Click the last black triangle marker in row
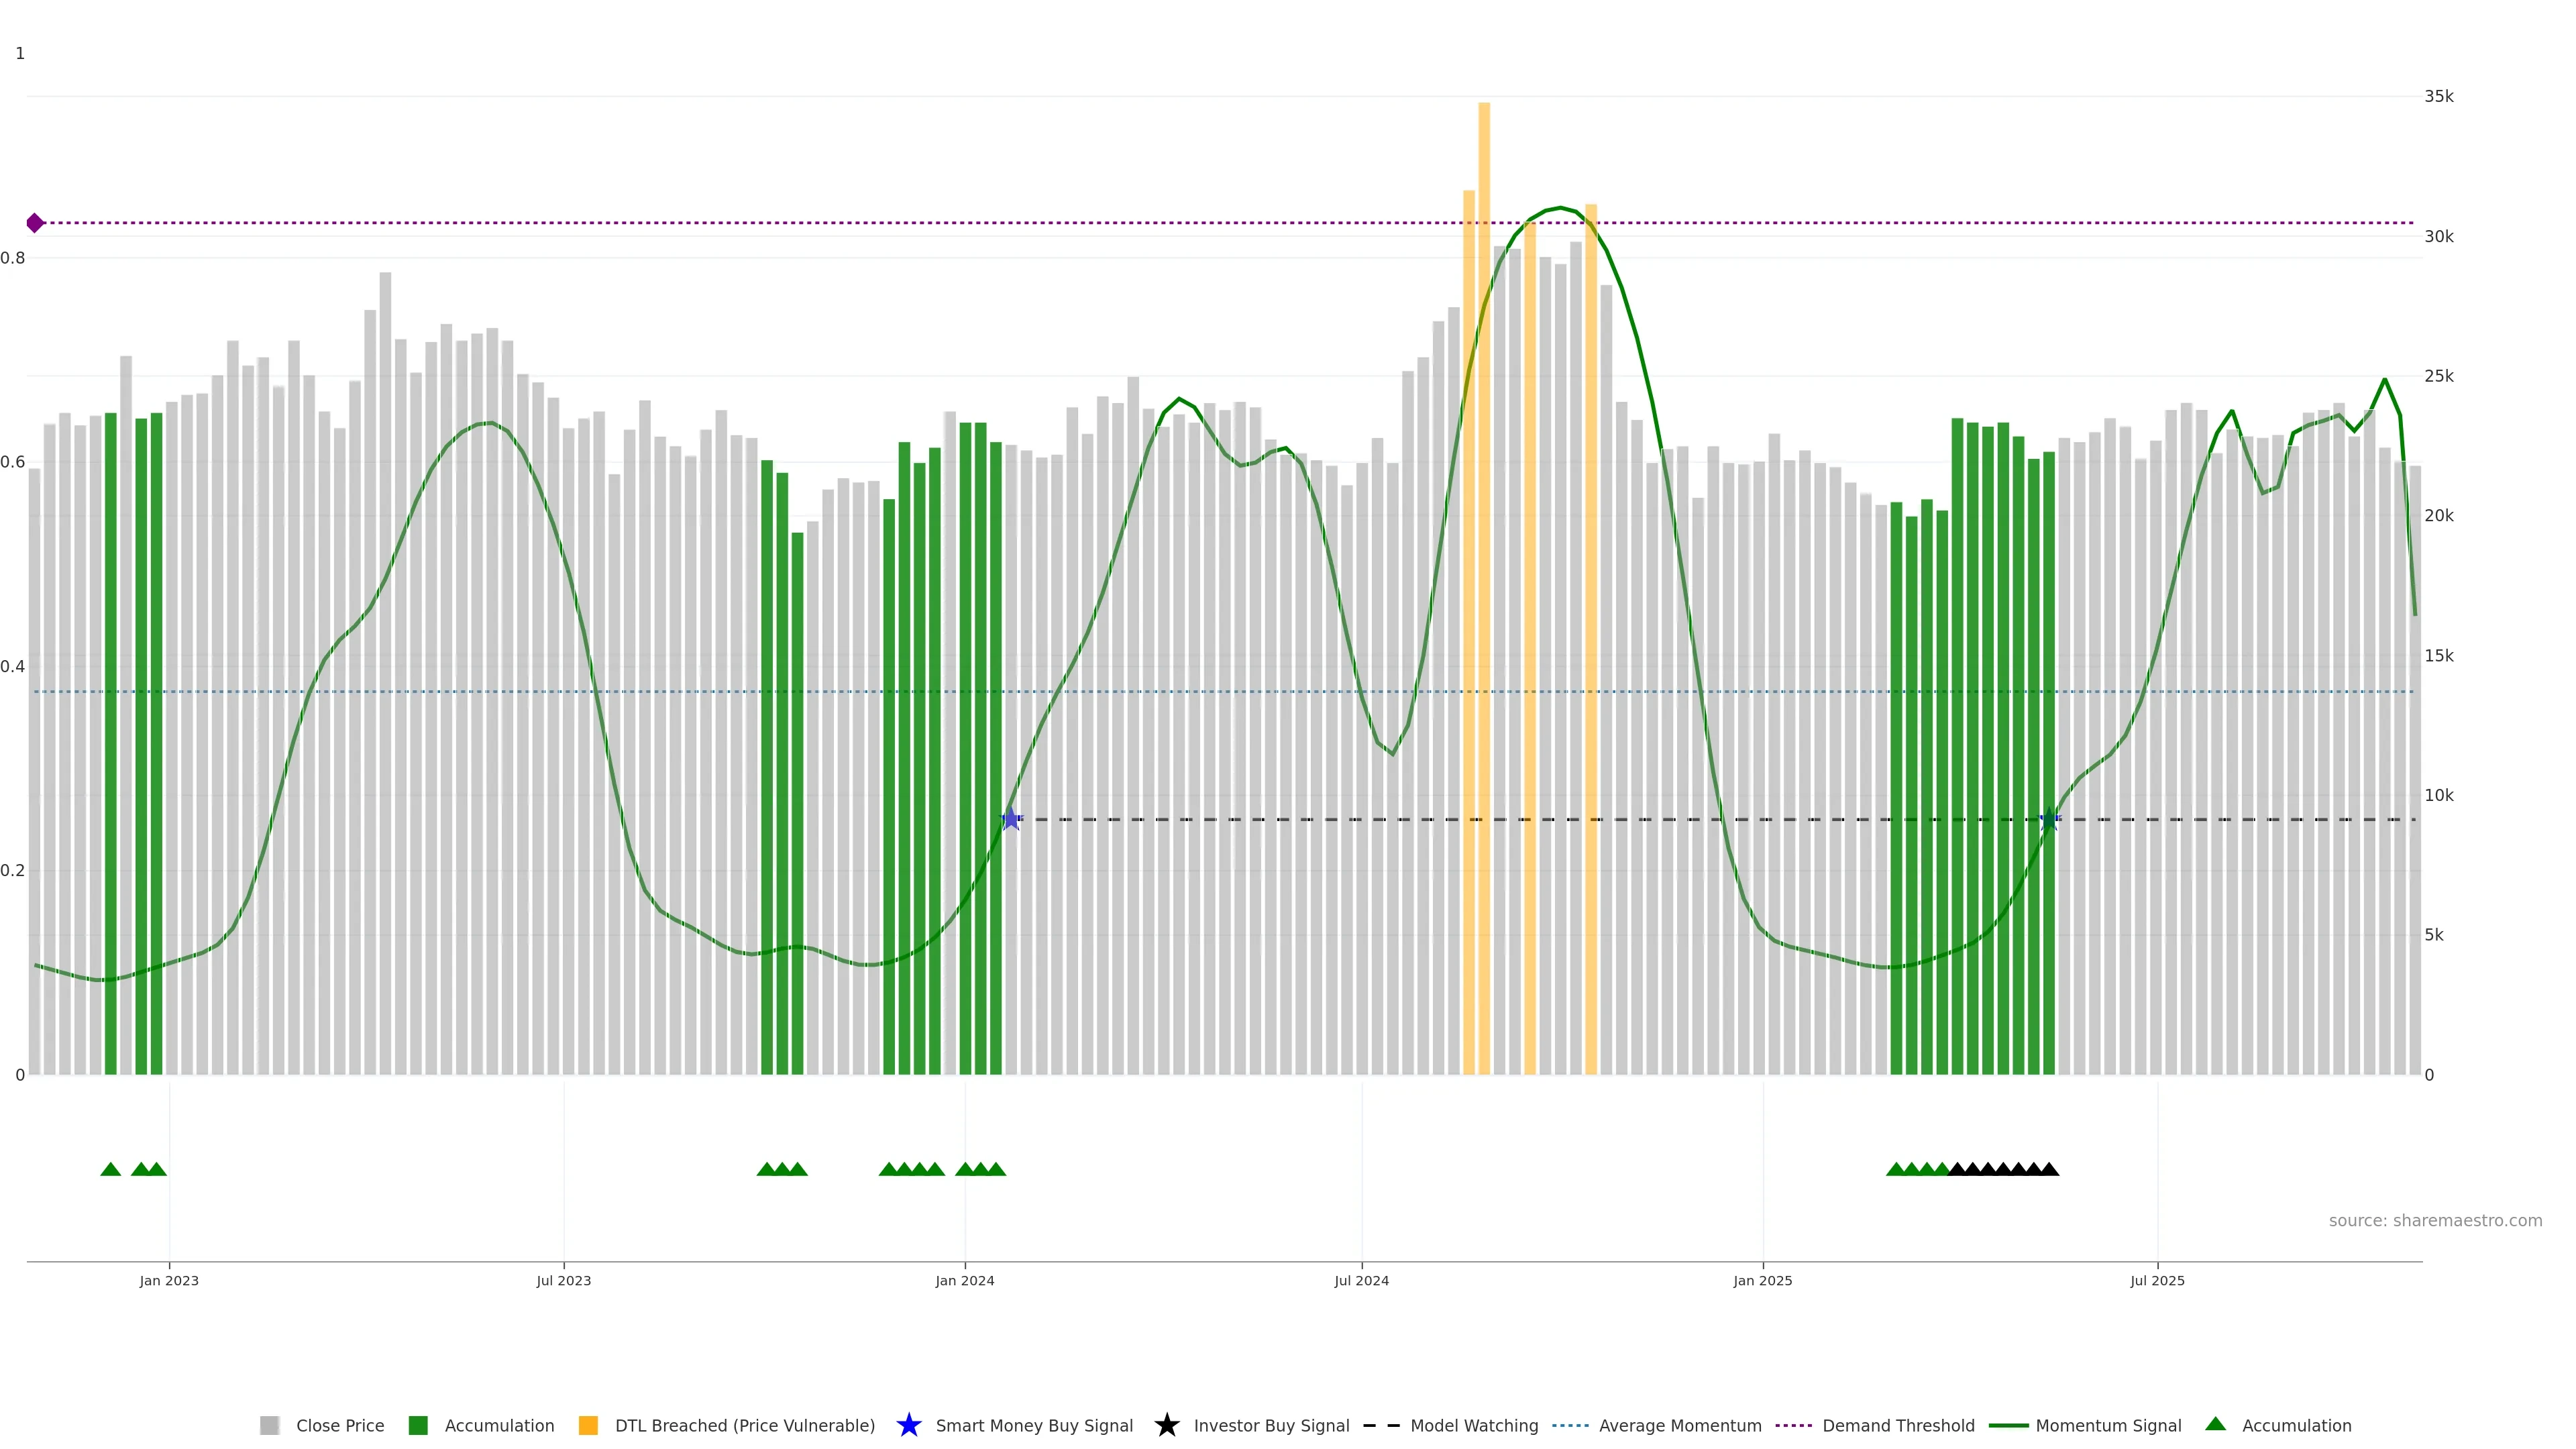2576x1449 pixels. point(2049,1169)
